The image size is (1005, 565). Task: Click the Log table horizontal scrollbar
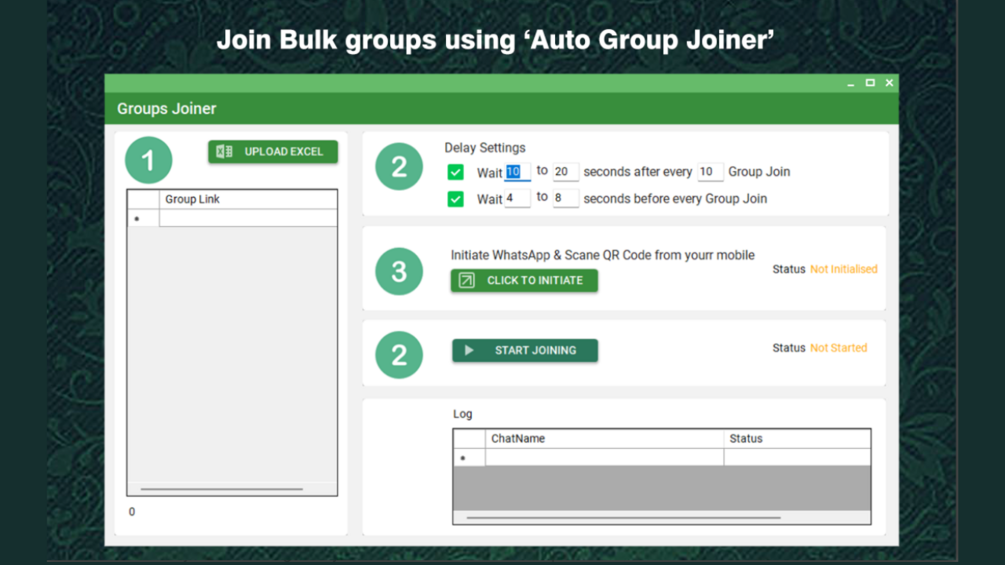[x=624, y=518]
